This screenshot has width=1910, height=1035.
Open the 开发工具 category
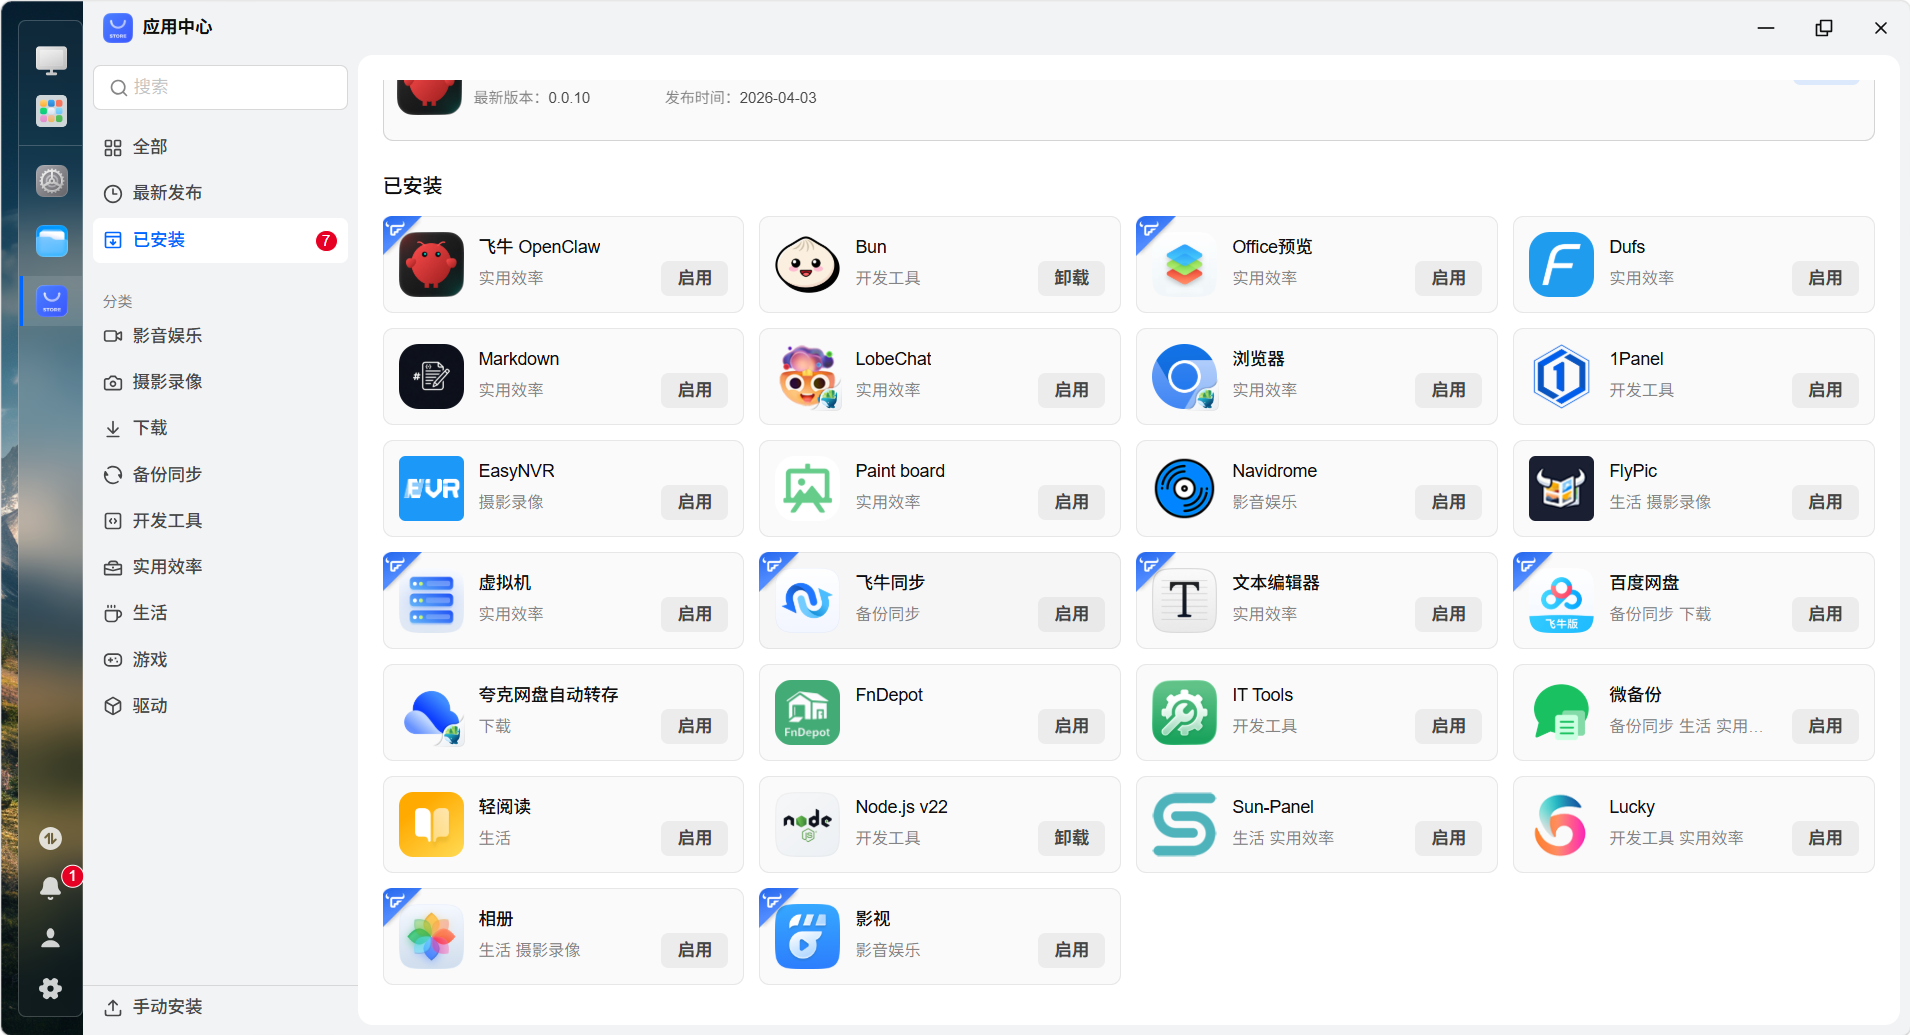[168, 520]
